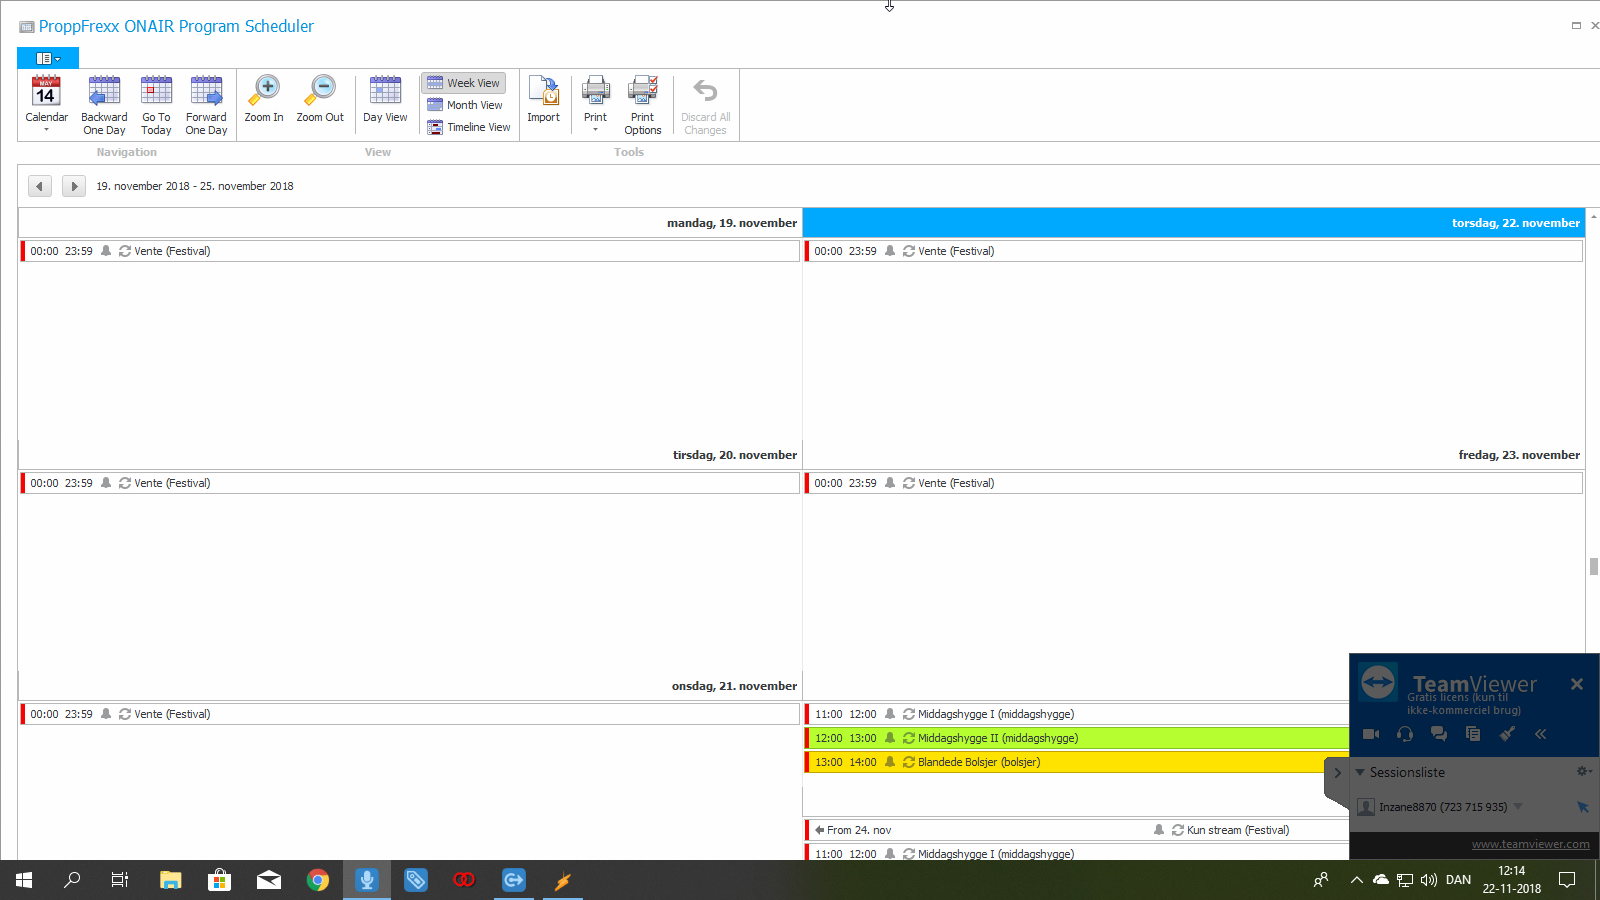Click the bell icon on Middagshygge II entry
The image size is (1600, 900).
click(890, 738)
